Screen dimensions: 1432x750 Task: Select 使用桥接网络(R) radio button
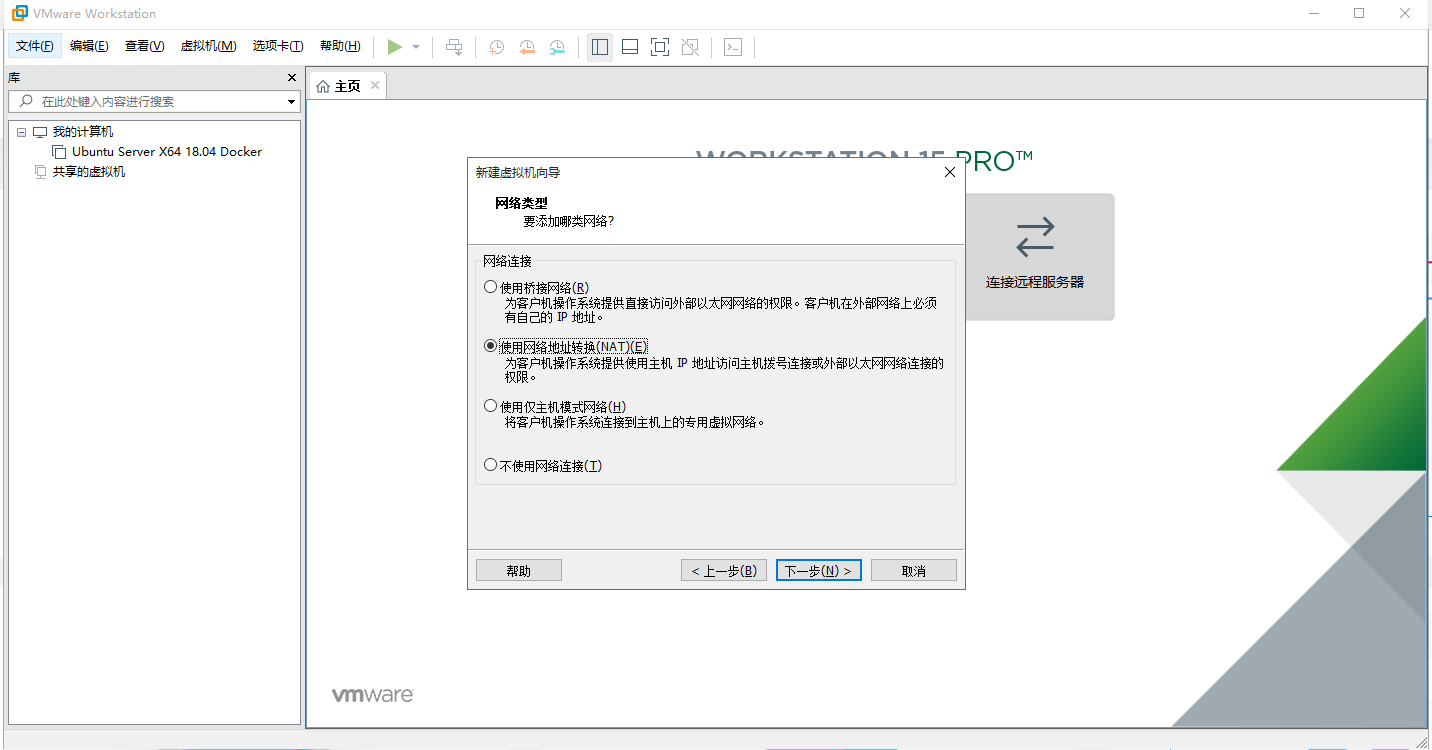(x=490, y=287)
